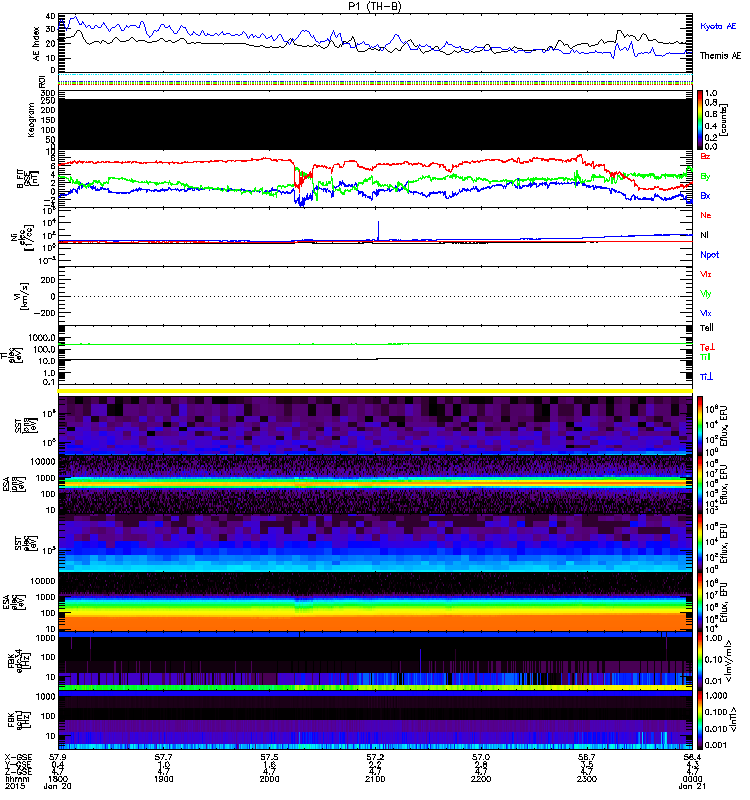Select the red 'Te⊥' legend label
This screenshot has width=750, height=800.
[707, 347]
